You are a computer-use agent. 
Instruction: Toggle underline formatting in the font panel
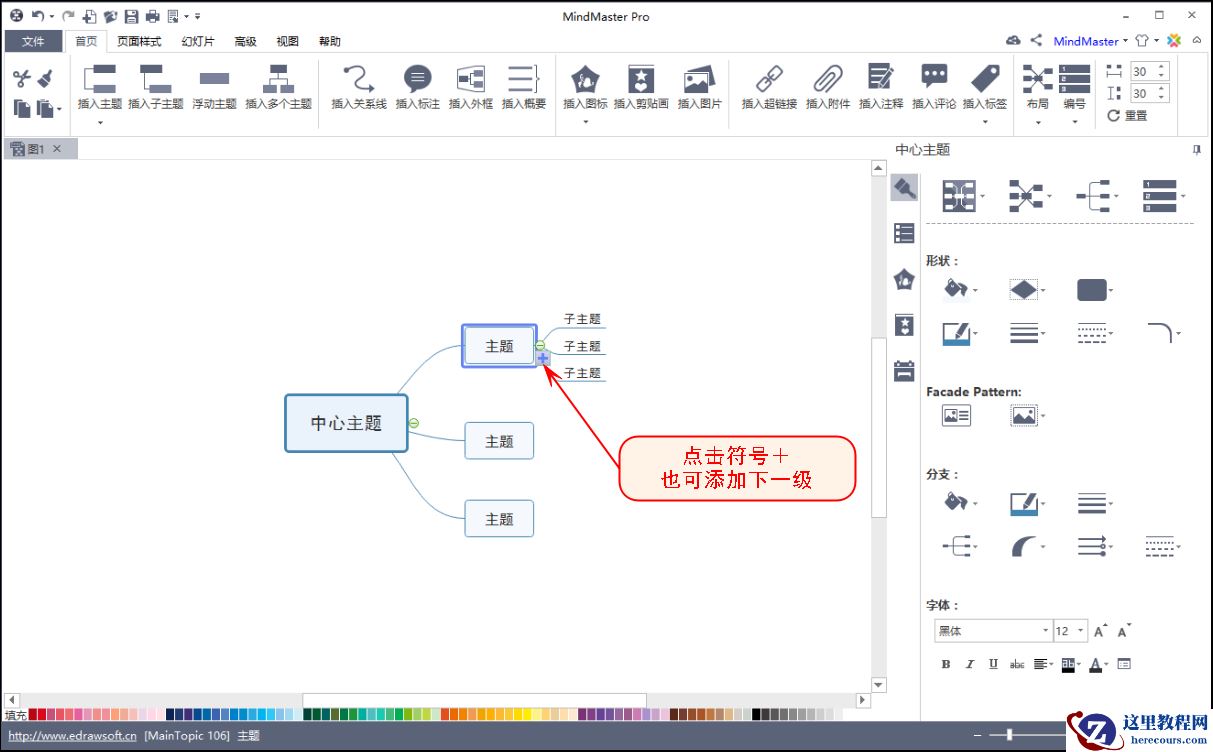click(993, 663)
